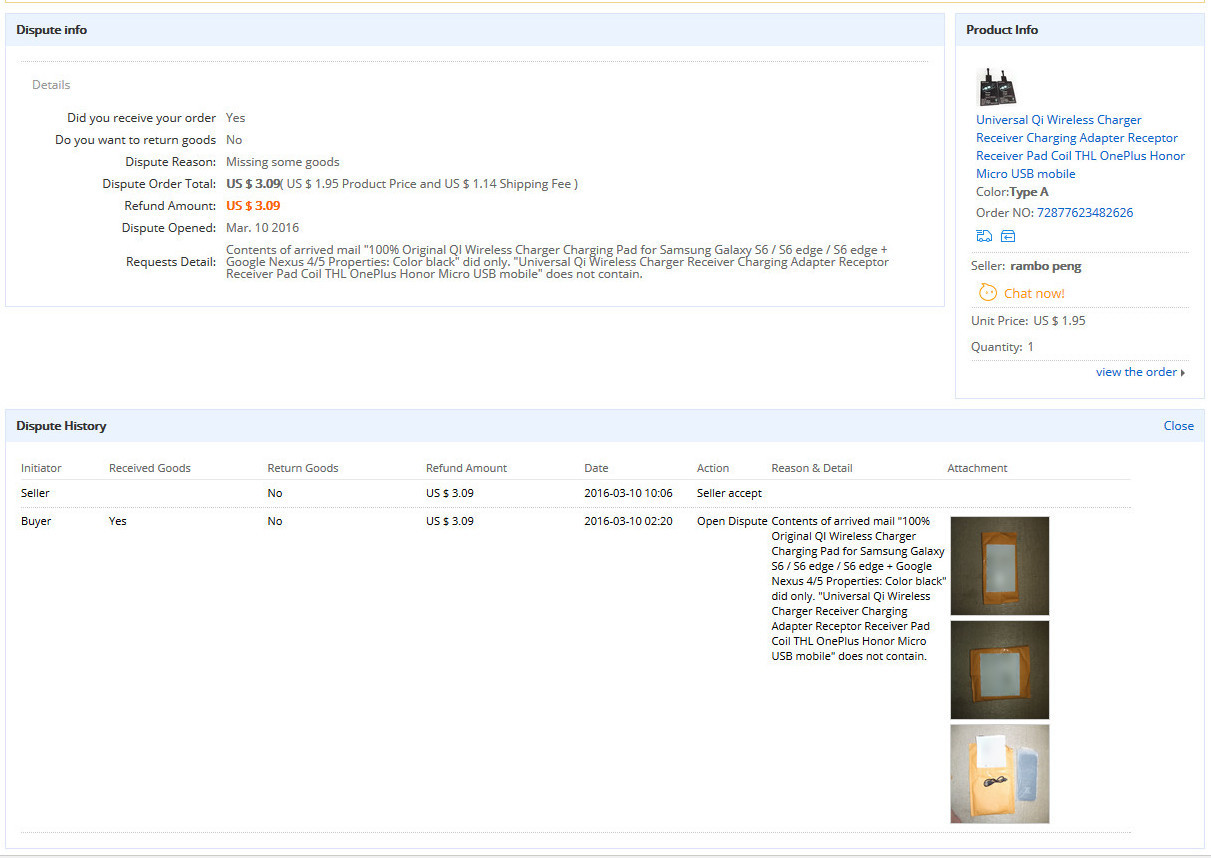Open order number 72877623482626
Screen dimensions: 1211x858
1085,213
